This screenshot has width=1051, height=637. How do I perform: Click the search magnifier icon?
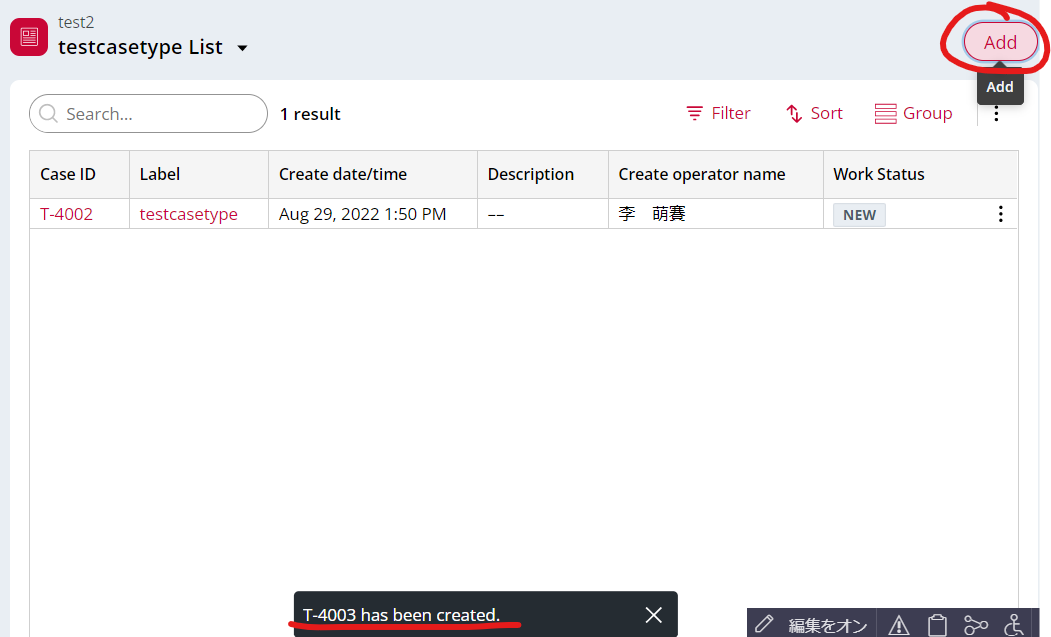point(48,113)
